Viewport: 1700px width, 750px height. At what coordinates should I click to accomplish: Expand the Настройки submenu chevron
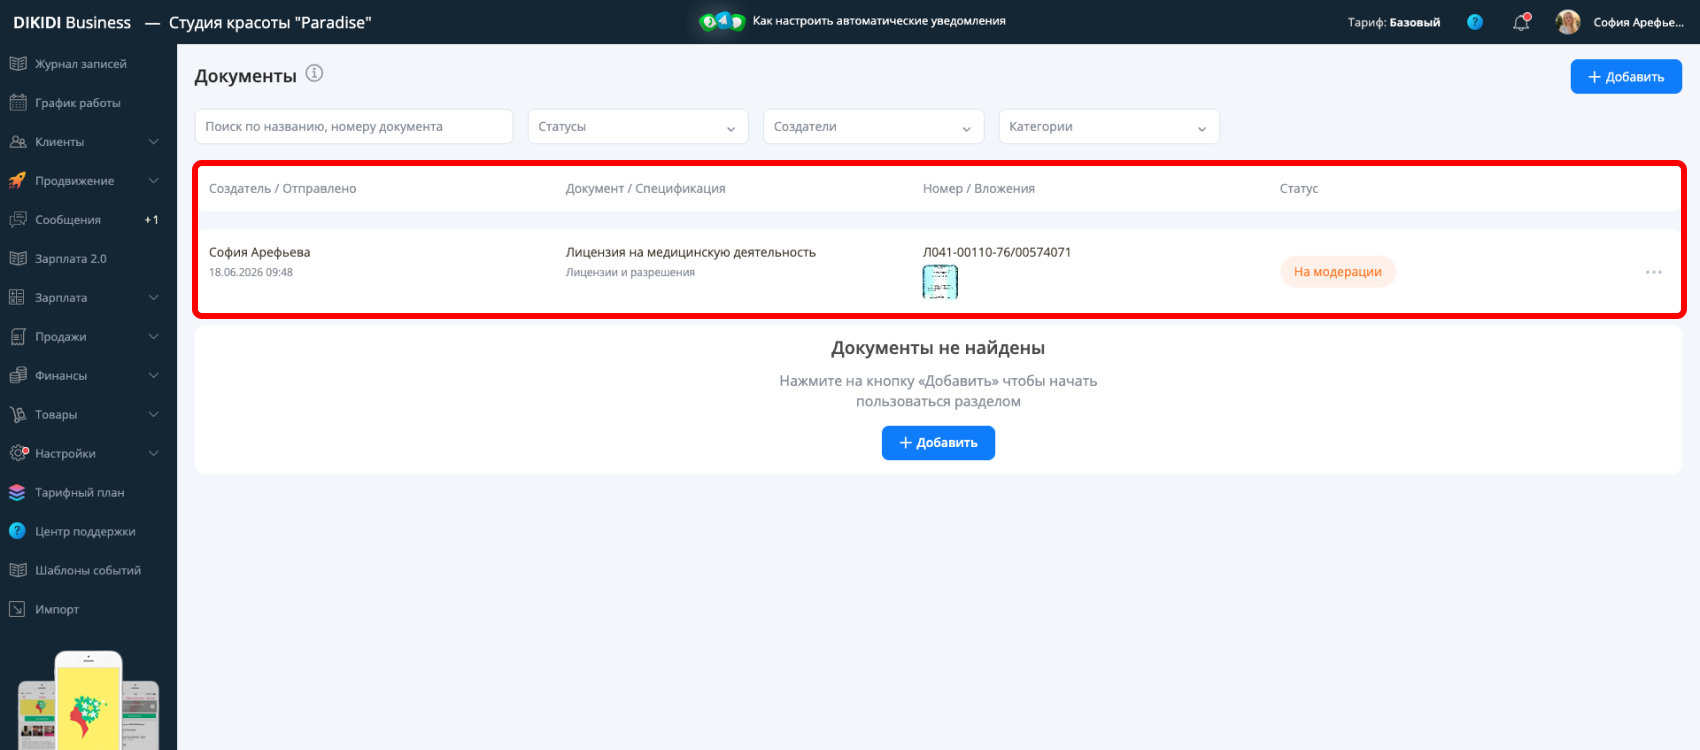pyautogui.click(x=154, y=454)
